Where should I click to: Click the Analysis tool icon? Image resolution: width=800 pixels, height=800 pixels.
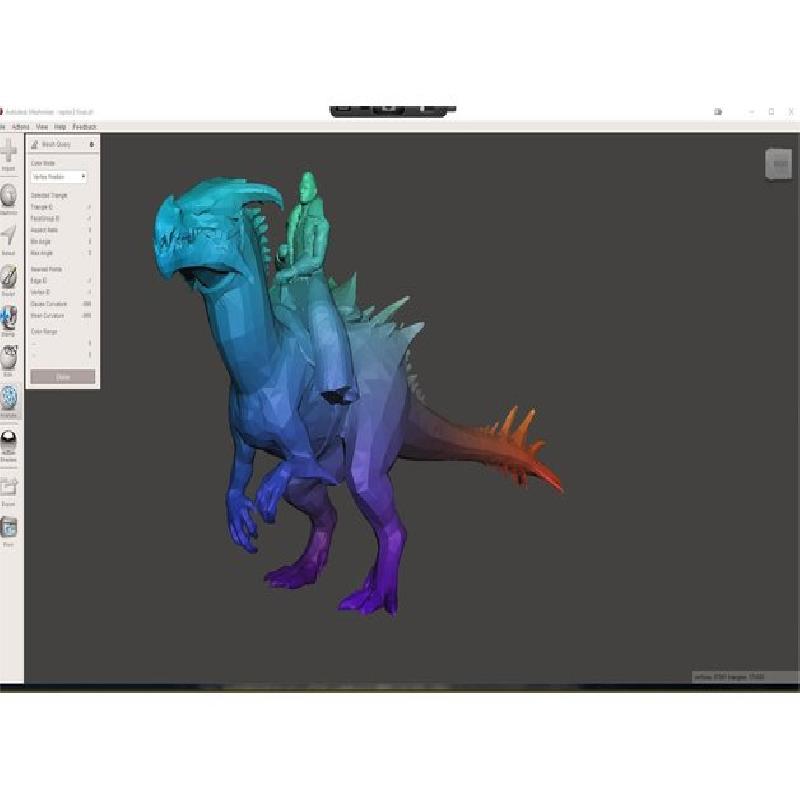pos(8,398)
